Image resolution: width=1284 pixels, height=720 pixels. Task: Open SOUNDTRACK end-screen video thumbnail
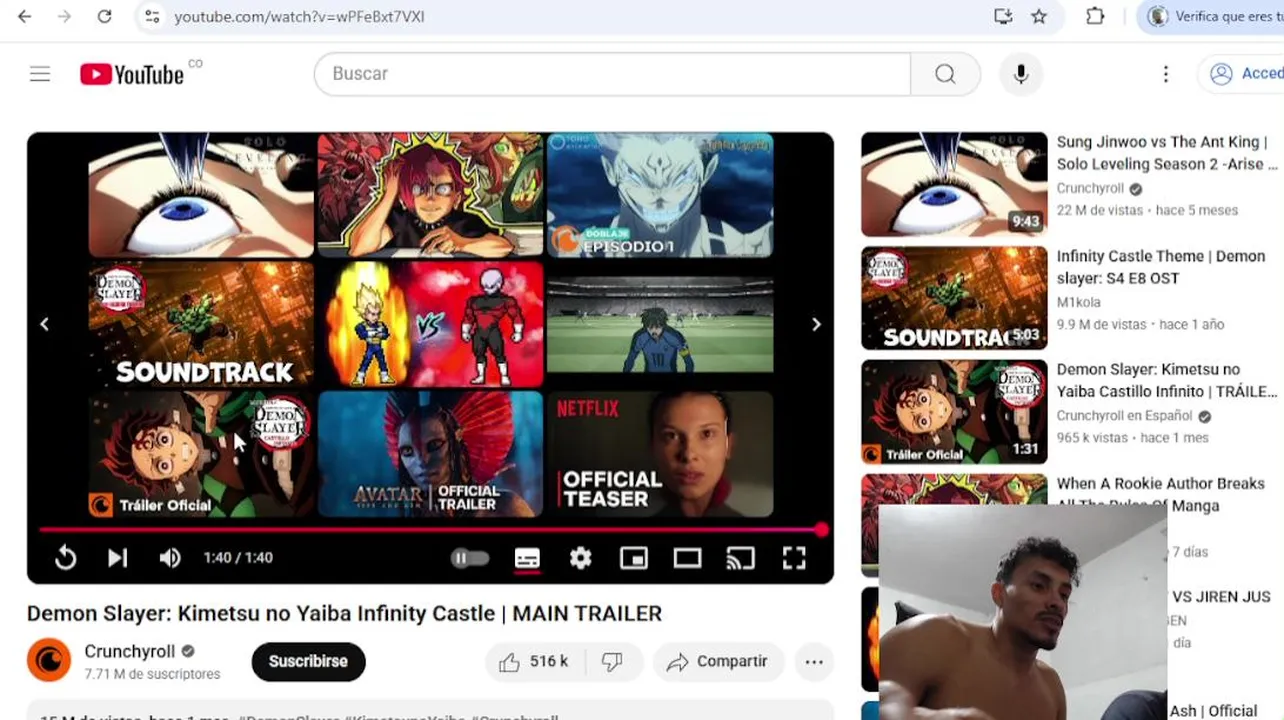pyautogui.click(x=201, y=324)
